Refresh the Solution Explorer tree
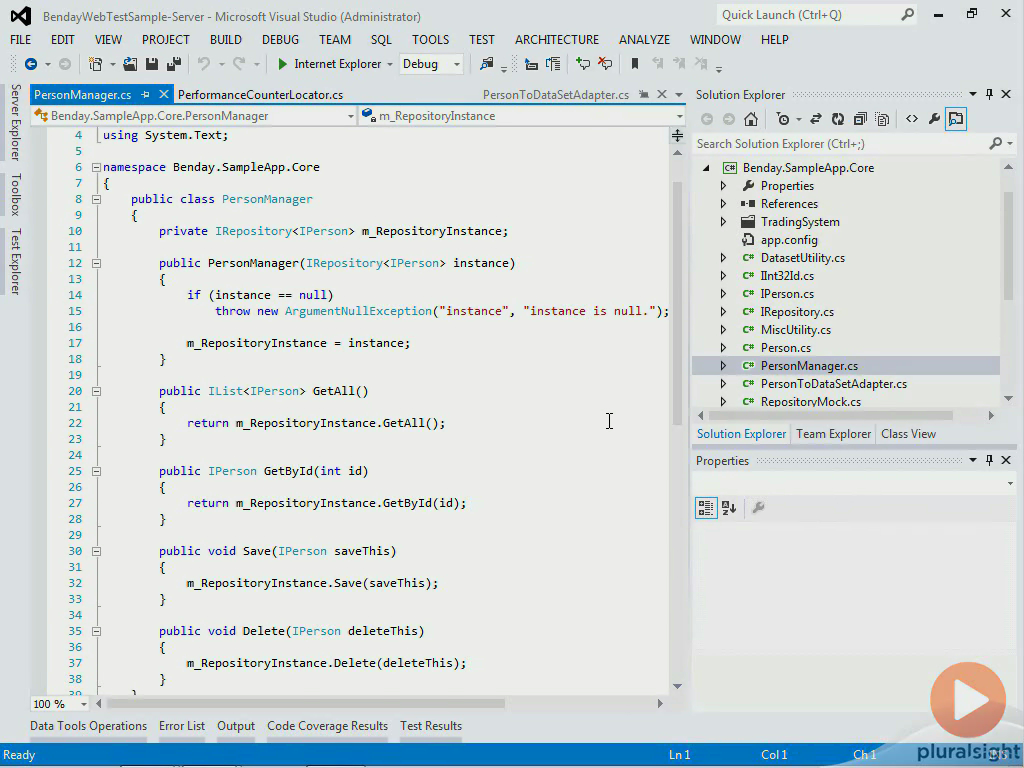 pos(838,119)
